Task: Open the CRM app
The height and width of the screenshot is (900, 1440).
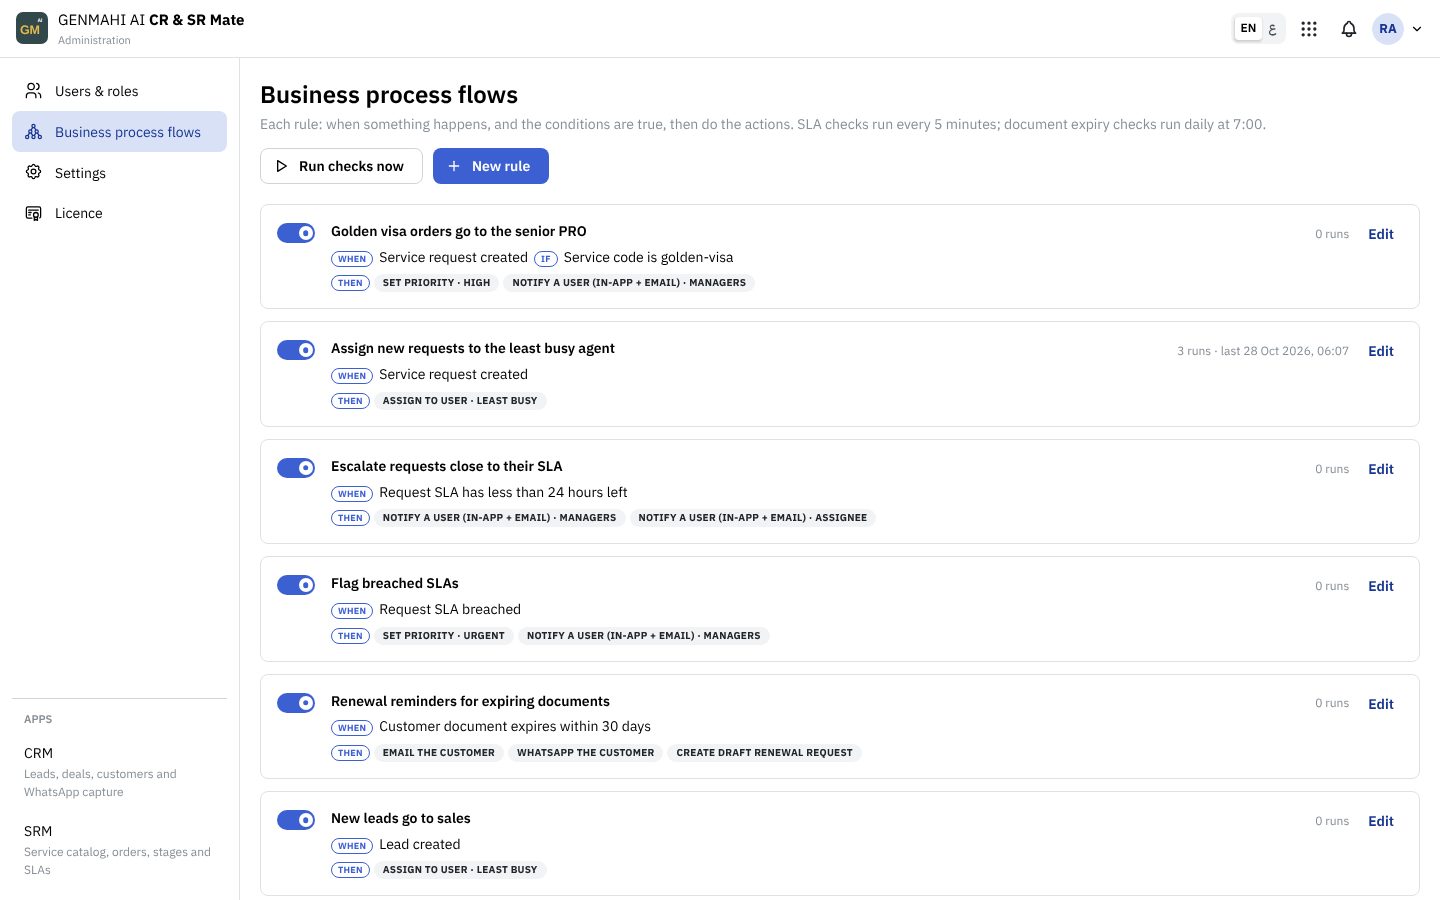Action: (x=119, y=772)
